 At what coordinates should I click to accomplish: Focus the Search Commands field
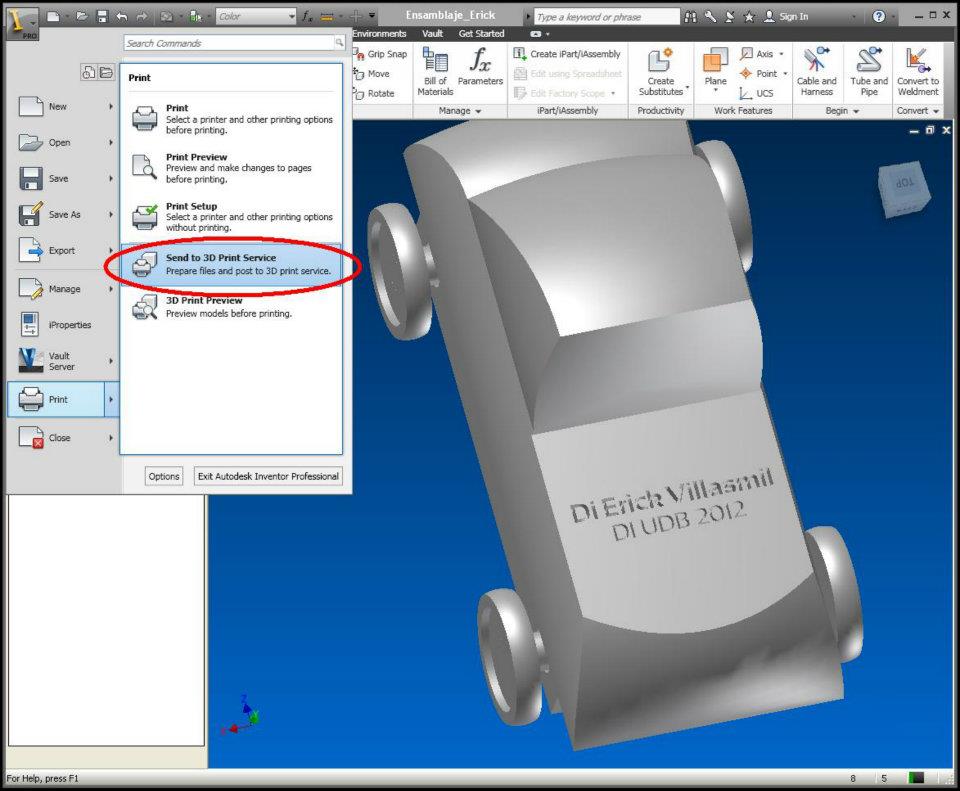point(228,43)
